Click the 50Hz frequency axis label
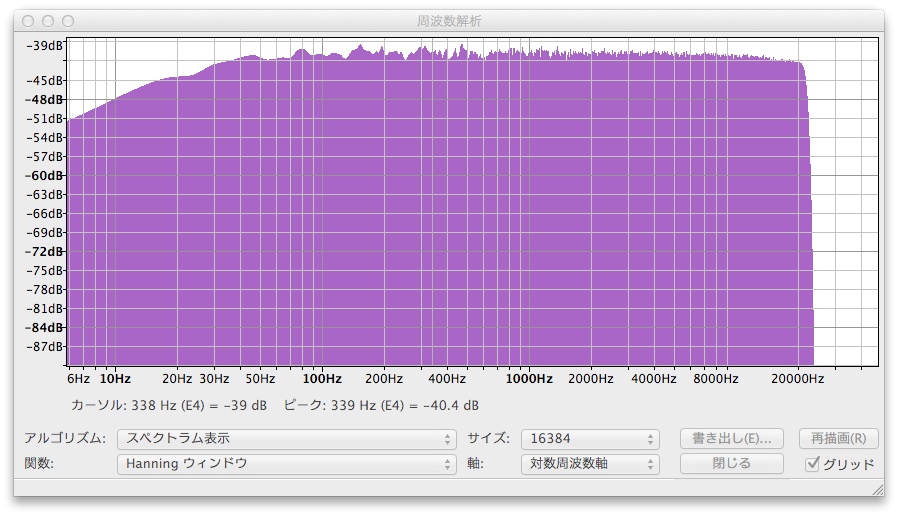This screenshot has height=516, width=898. click(260, 379)
